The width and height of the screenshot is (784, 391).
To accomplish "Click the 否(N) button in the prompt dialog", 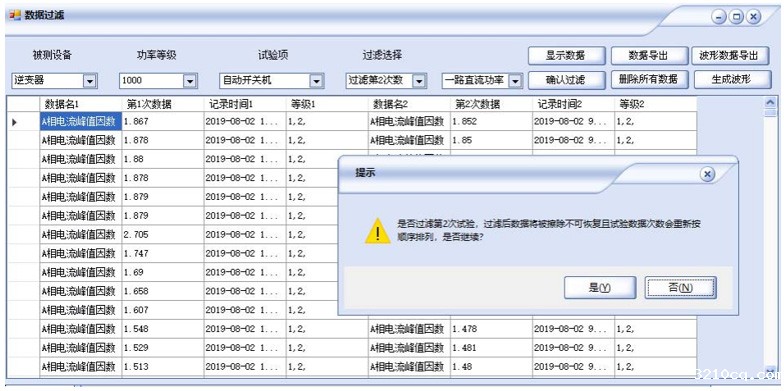I will (680, 288).
